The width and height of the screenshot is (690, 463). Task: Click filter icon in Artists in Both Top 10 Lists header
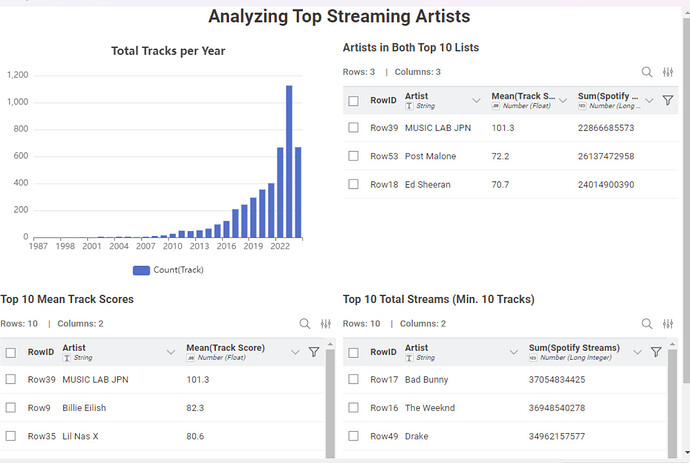[x=668, y=101]
